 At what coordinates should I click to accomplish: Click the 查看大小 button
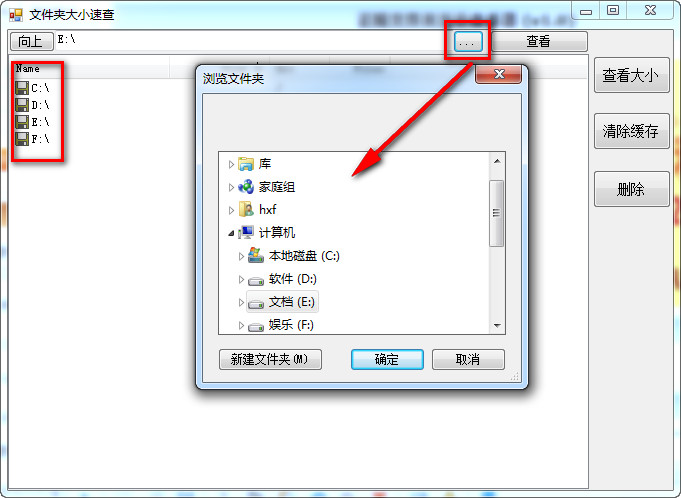631,76
